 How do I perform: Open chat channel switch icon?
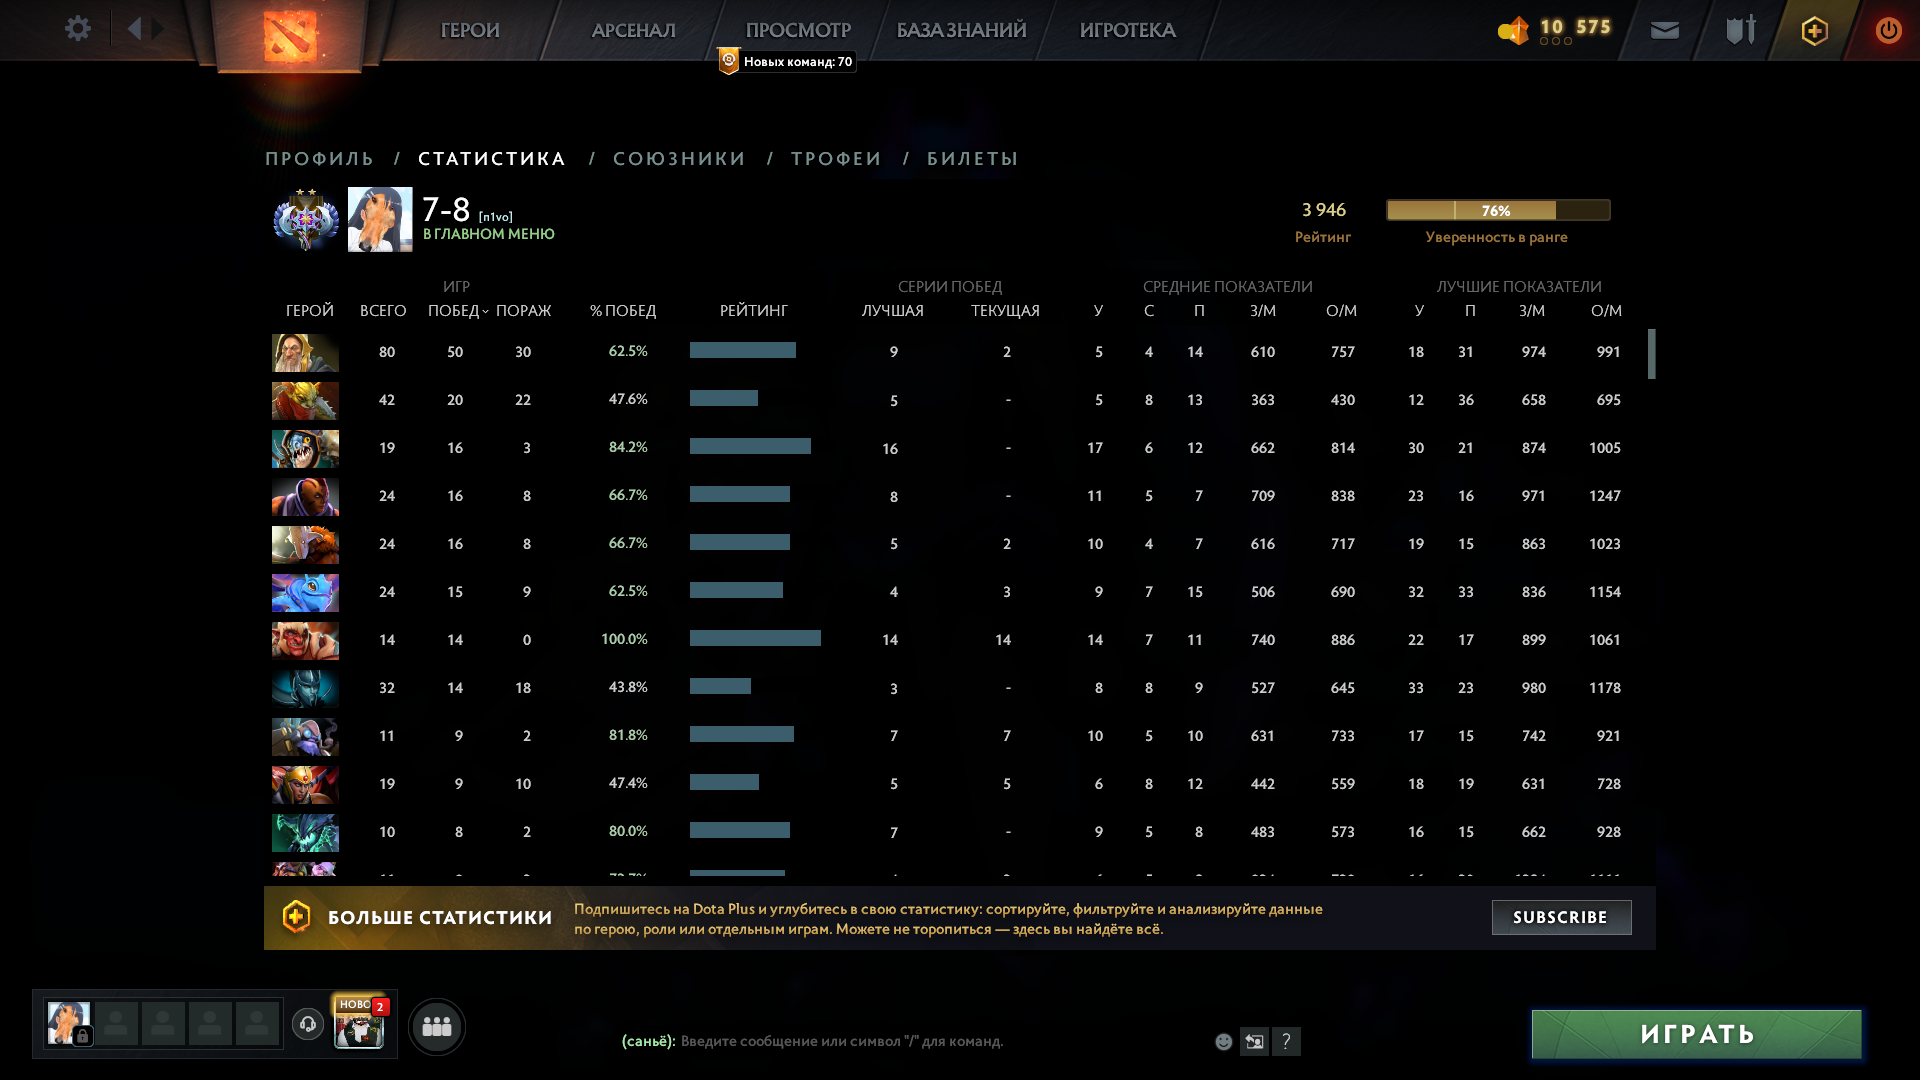point(1254,1042)
